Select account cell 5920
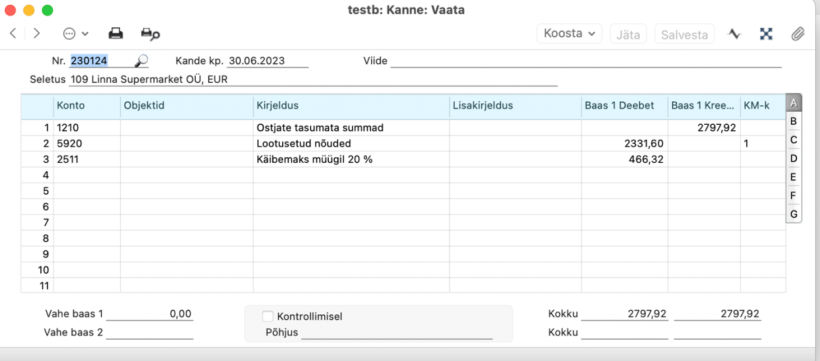Screen dimensions: 820x361 click(x=87, y=143)
